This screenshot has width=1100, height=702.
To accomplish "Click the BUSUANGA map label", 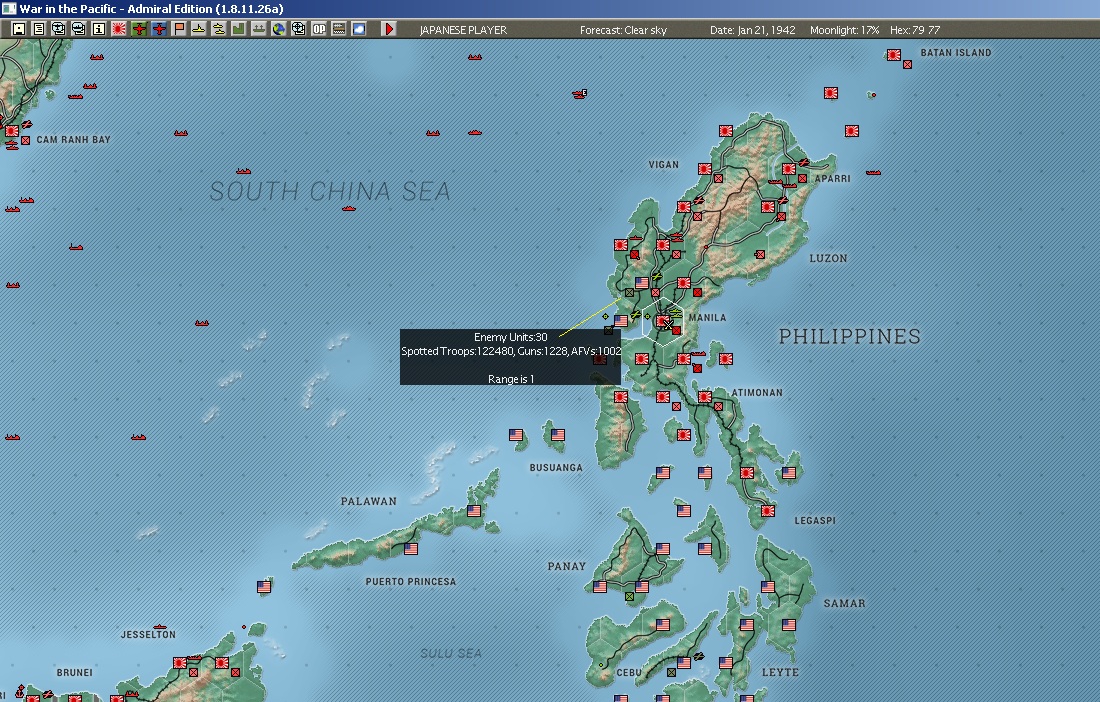I will 556,468.
